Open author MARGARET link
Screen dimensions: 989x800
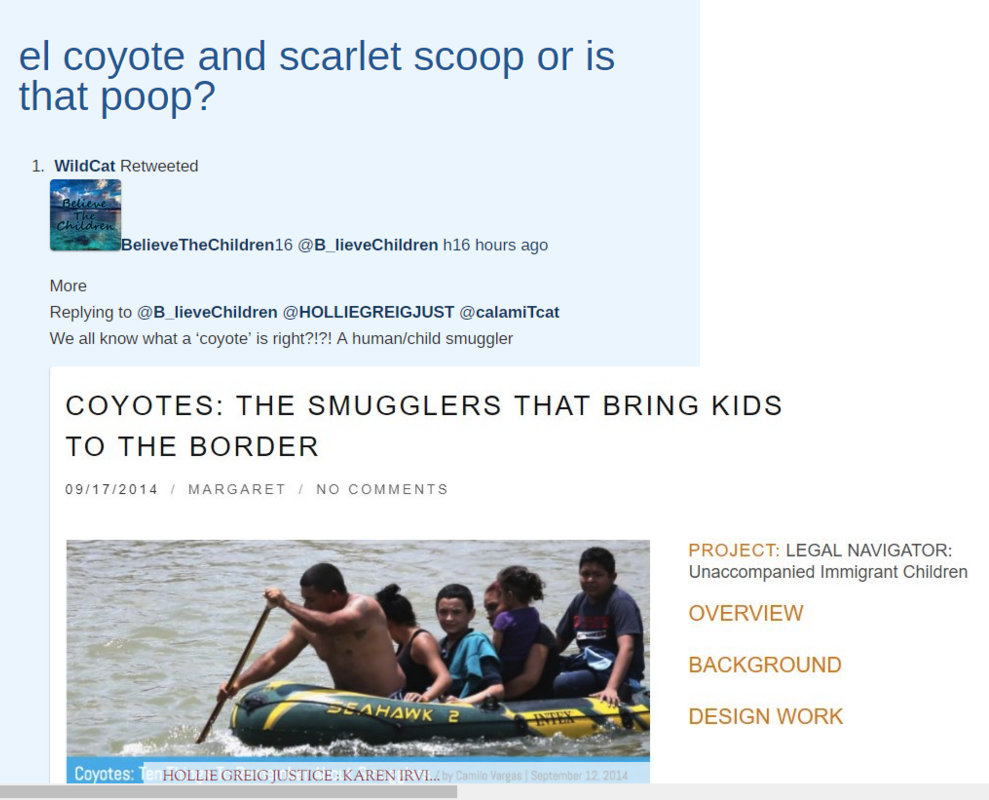click(x=237, y=490)
